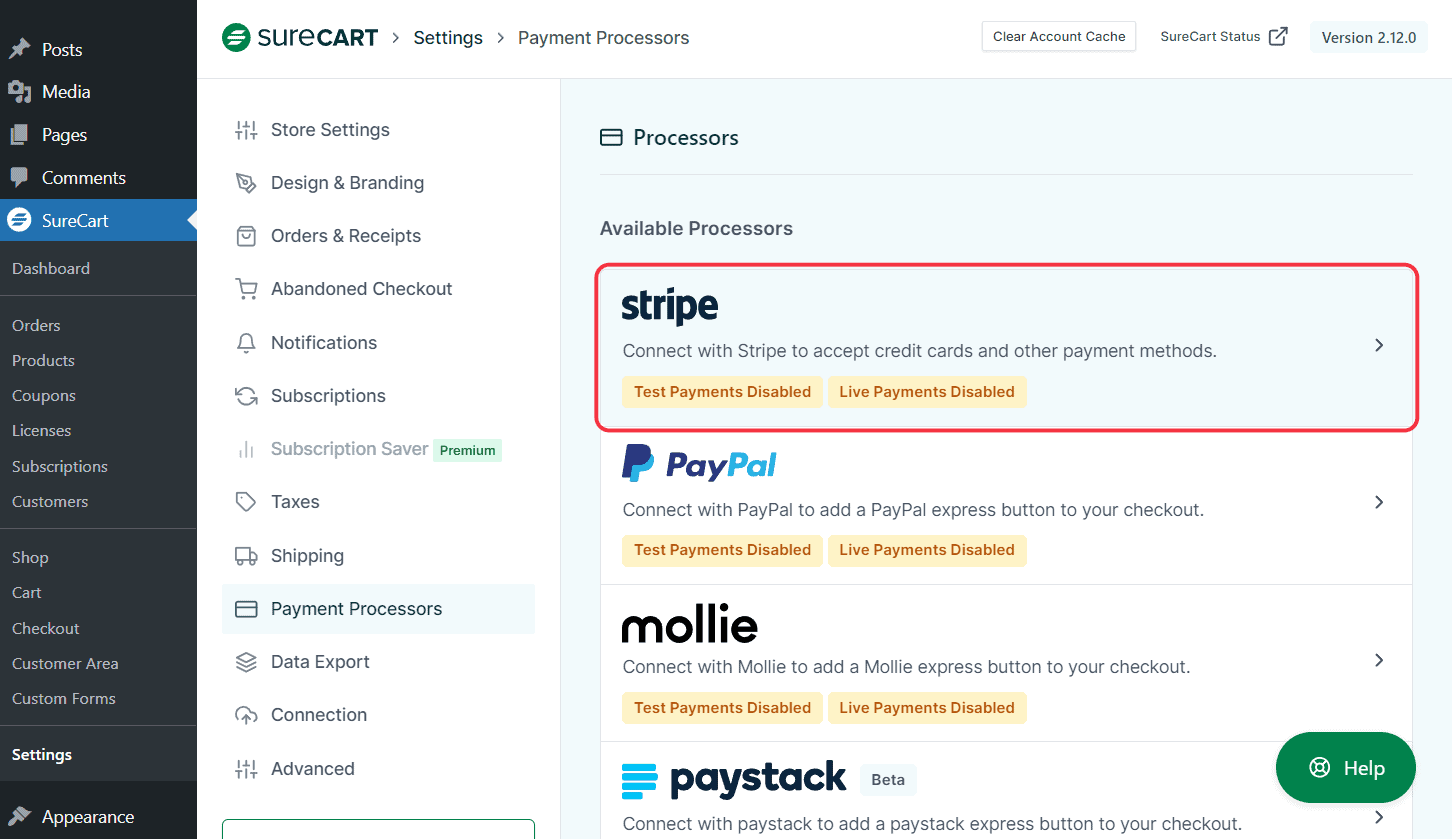1452x839 pixels.
Task: Click the Posts pin icon in the WordPress menu
Action: 19,49
